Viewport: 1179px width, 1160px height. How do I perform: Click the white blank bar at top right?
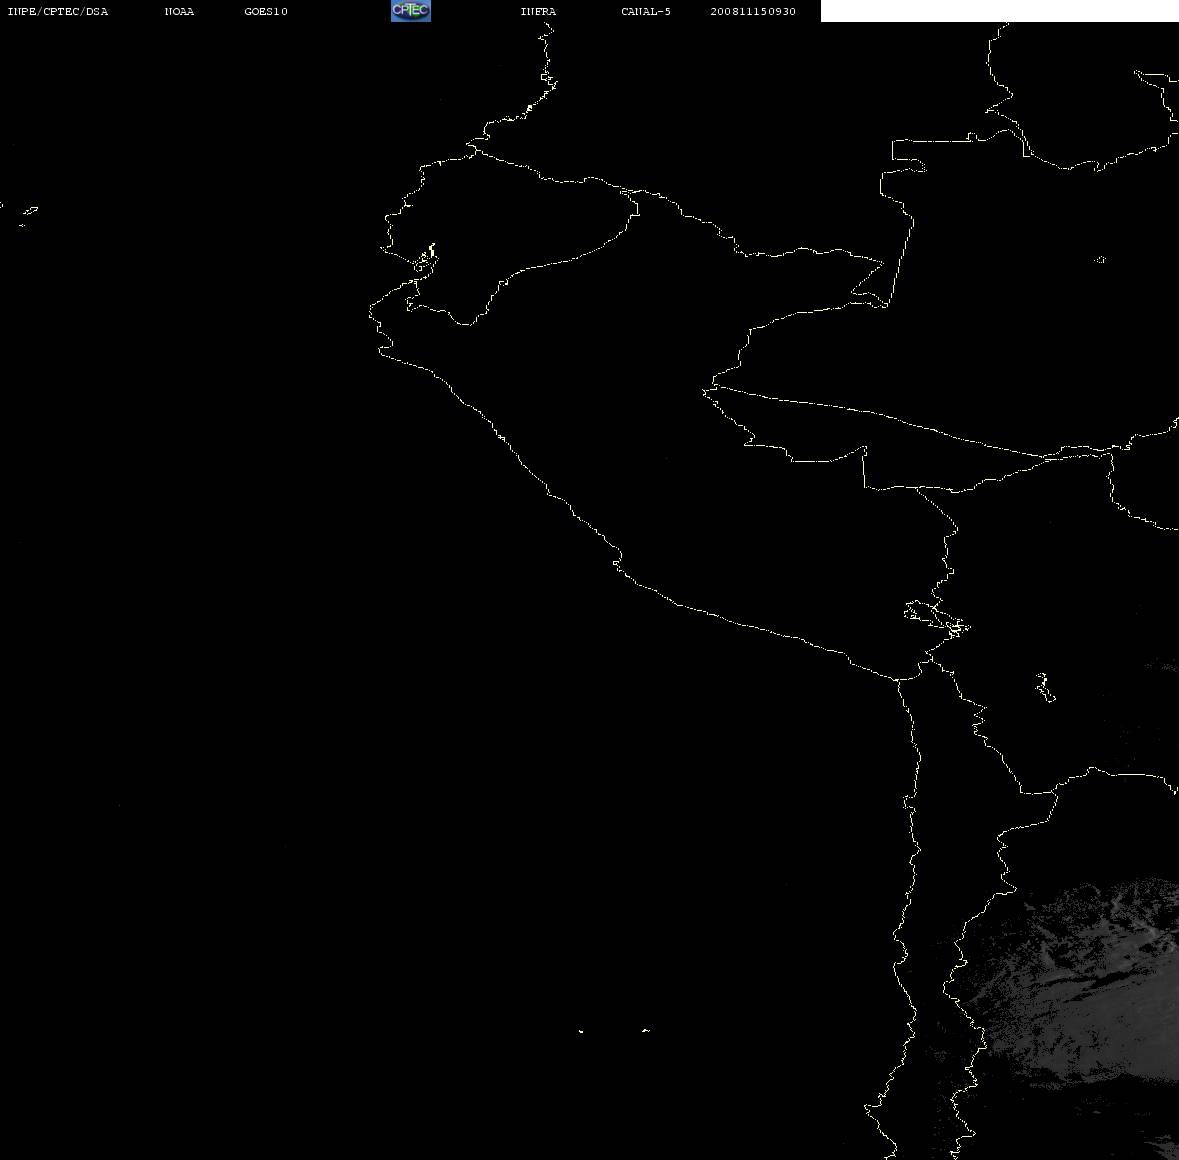tap(999, 11)
